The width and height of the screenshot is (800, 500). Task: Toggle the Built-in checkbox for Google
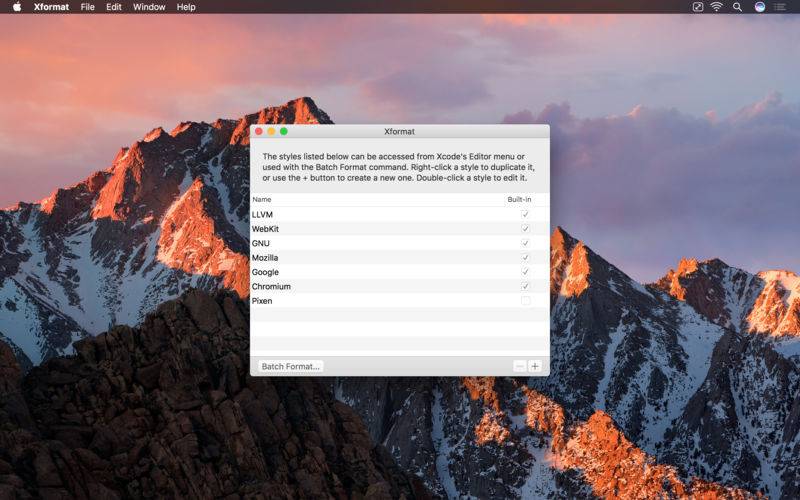525,272
